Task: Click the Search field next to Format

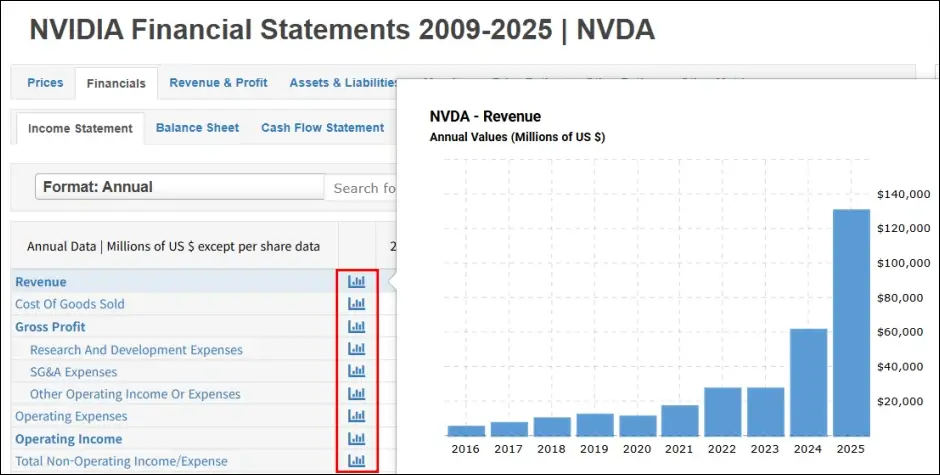Action: pos(360,188)
